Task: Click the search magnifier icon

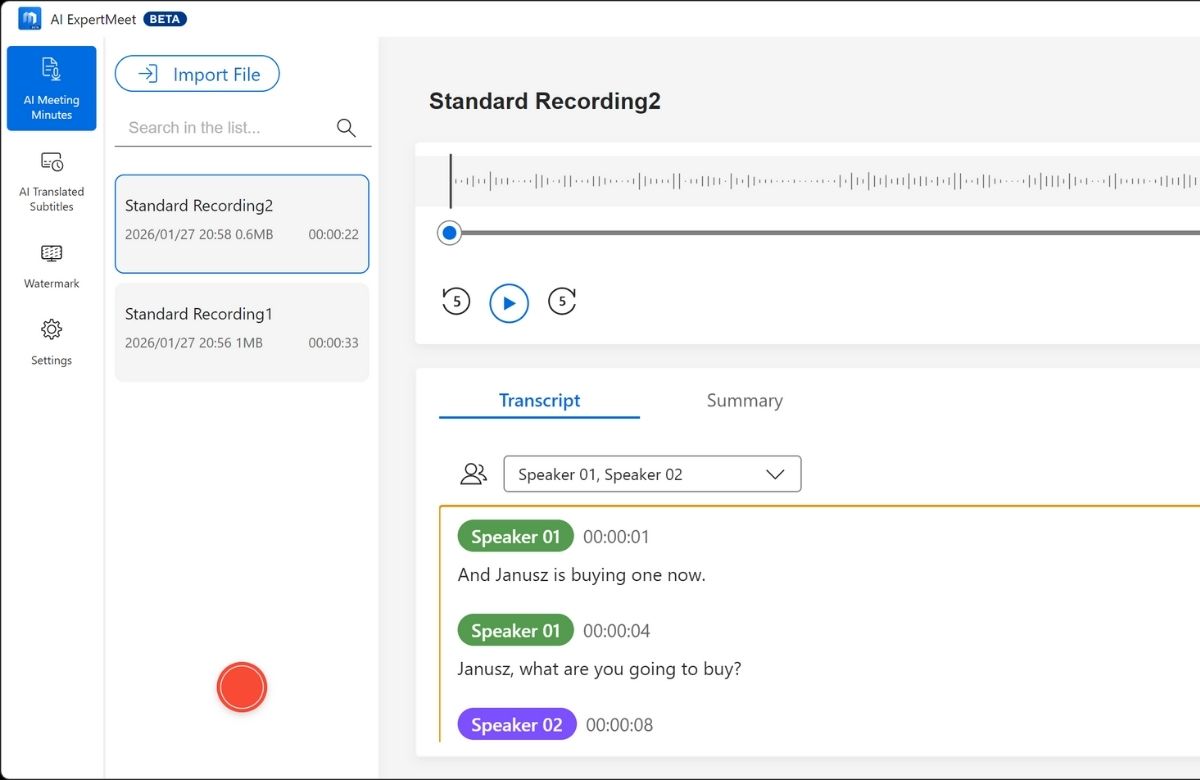Action: [346, 127]
